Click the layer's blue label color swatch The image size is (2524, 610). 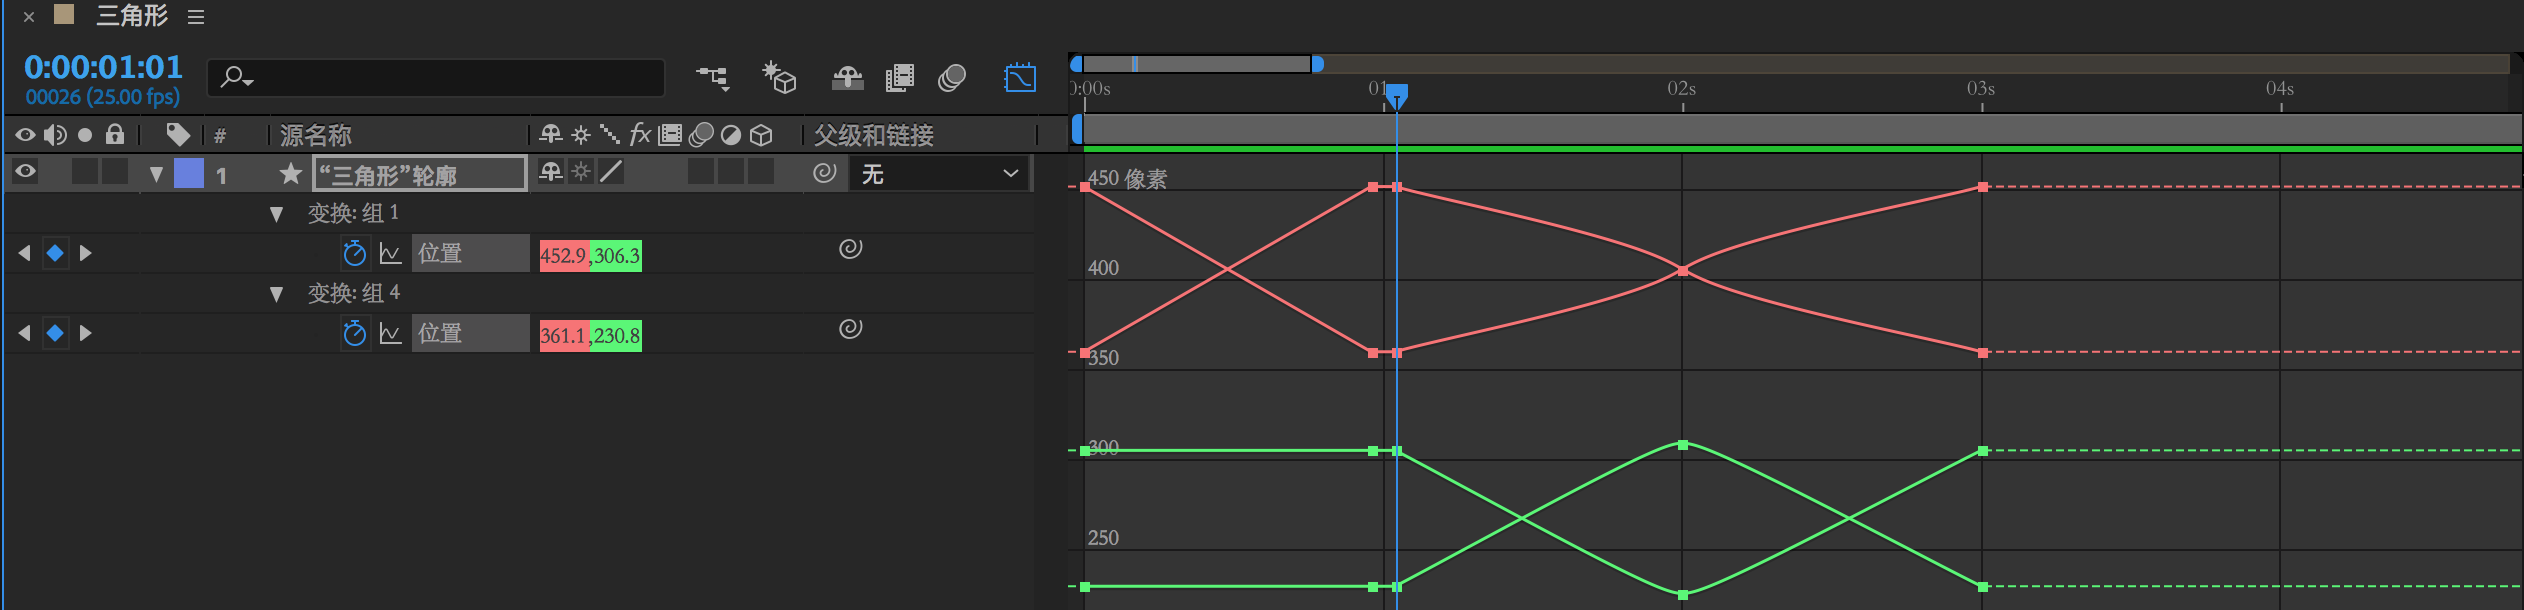(189, 174)
